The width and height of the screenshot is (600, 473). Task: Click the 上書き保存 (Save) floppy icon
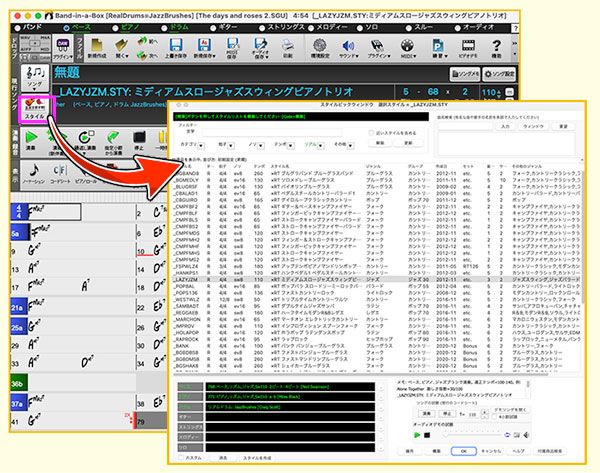(x=176, y=48)
